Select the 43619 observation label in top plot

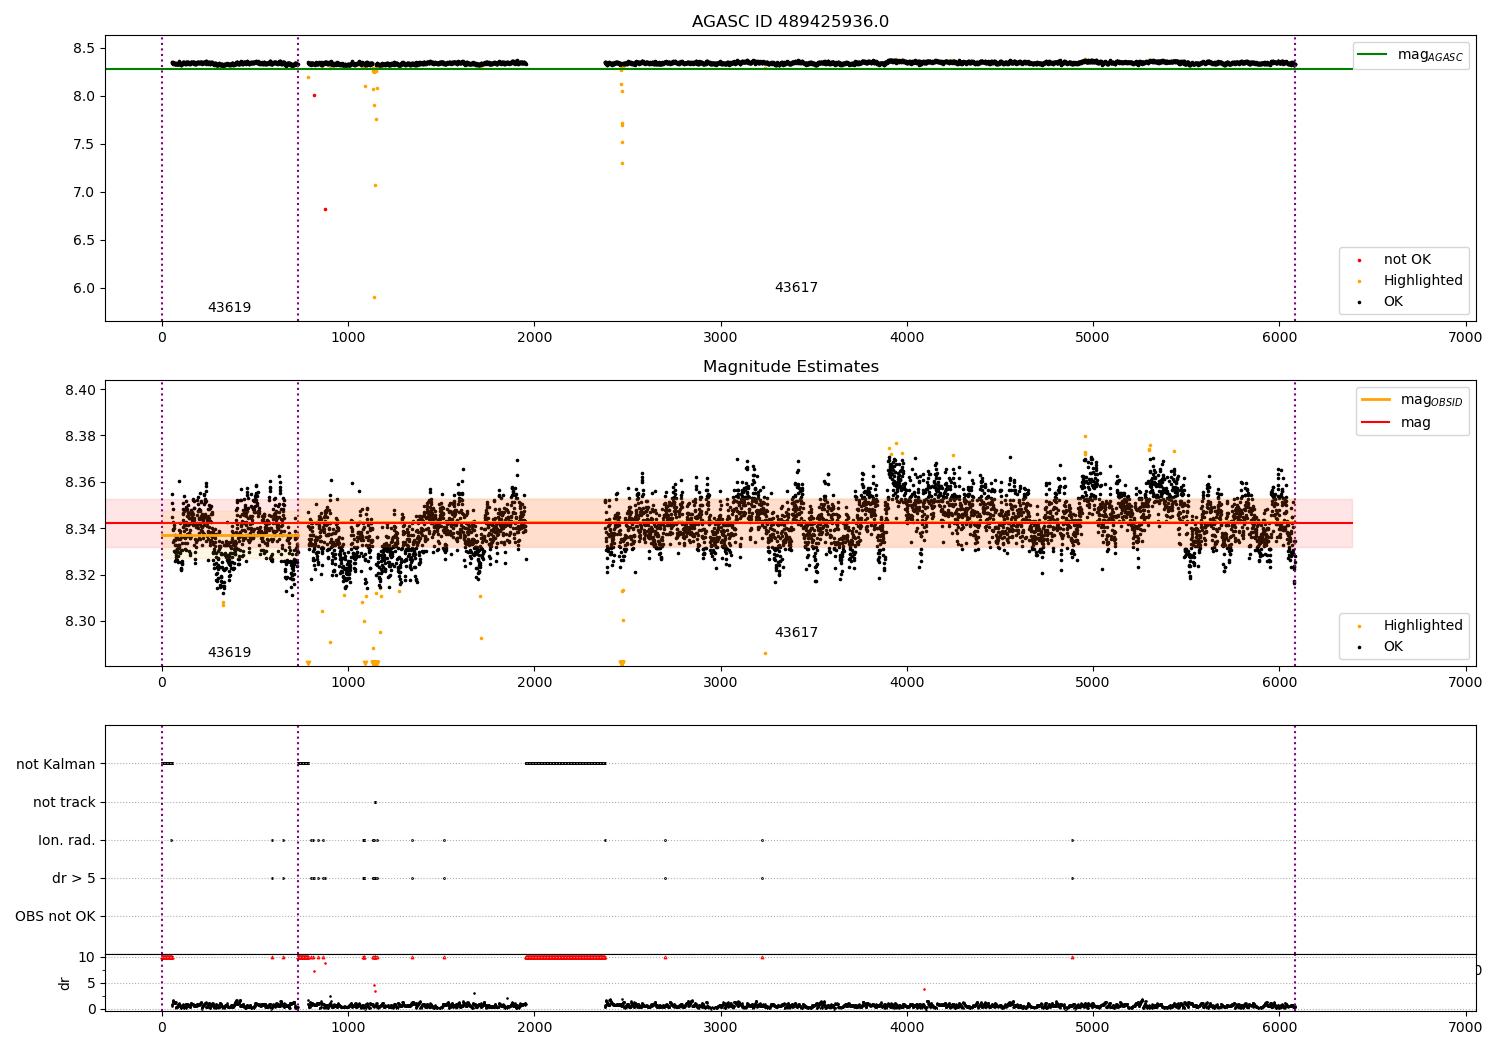tap(229, 308)
